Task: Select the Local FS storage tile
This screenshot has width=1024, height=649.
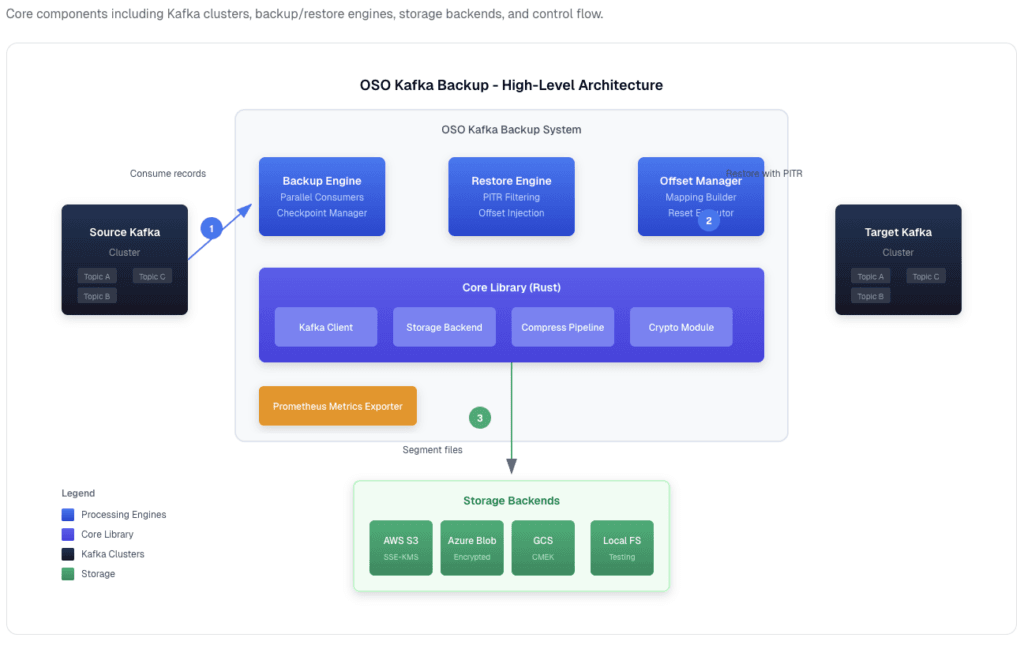Action: pos(622,547)
